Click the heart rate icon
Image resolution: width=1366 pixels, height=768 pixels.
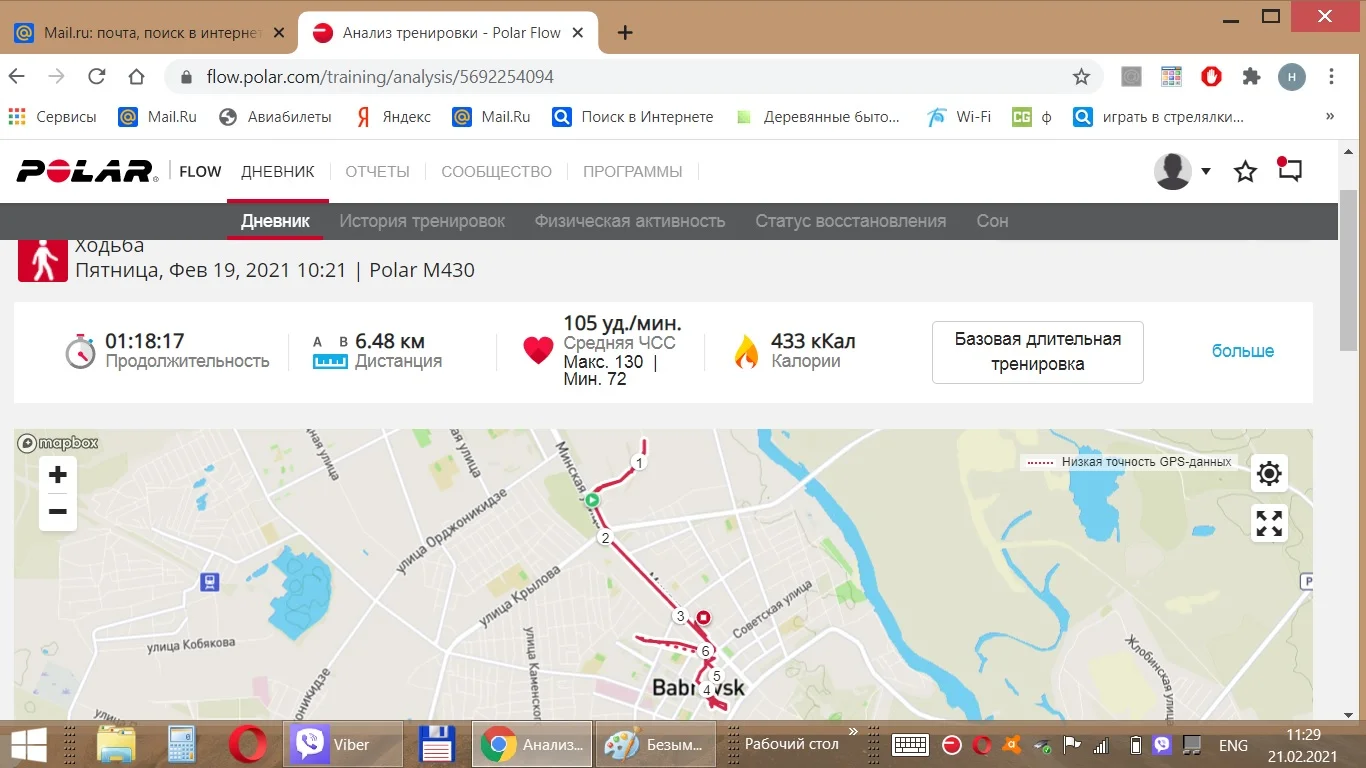pyautogui.click(x=538, y=350)
